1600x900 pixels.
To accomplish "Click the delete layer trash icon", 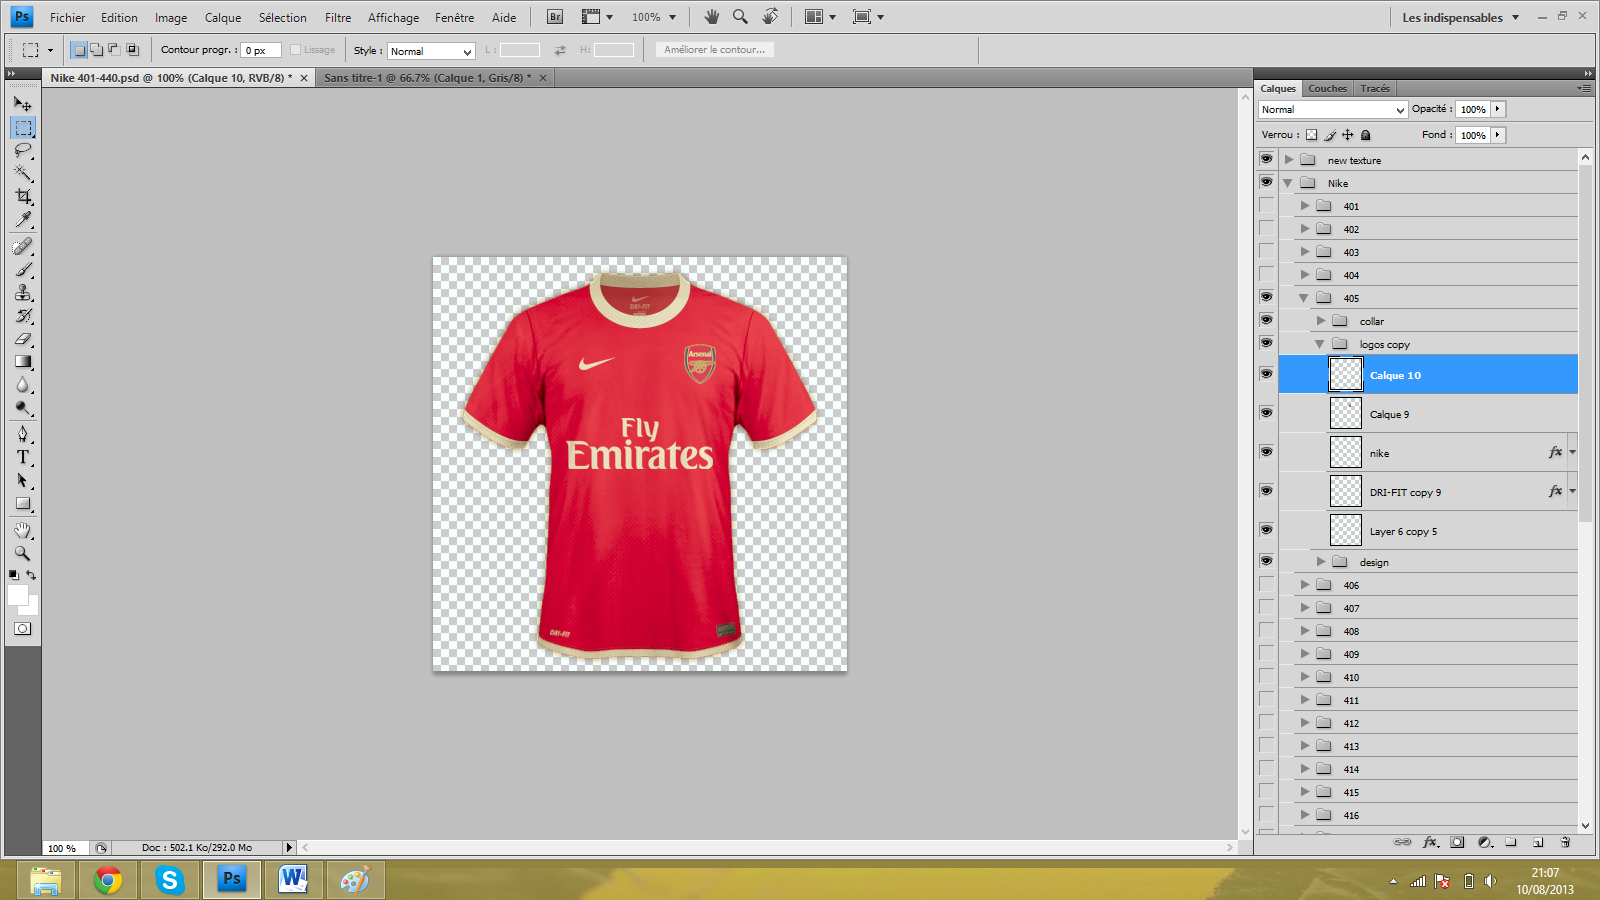I will (x=1565, y=842).
